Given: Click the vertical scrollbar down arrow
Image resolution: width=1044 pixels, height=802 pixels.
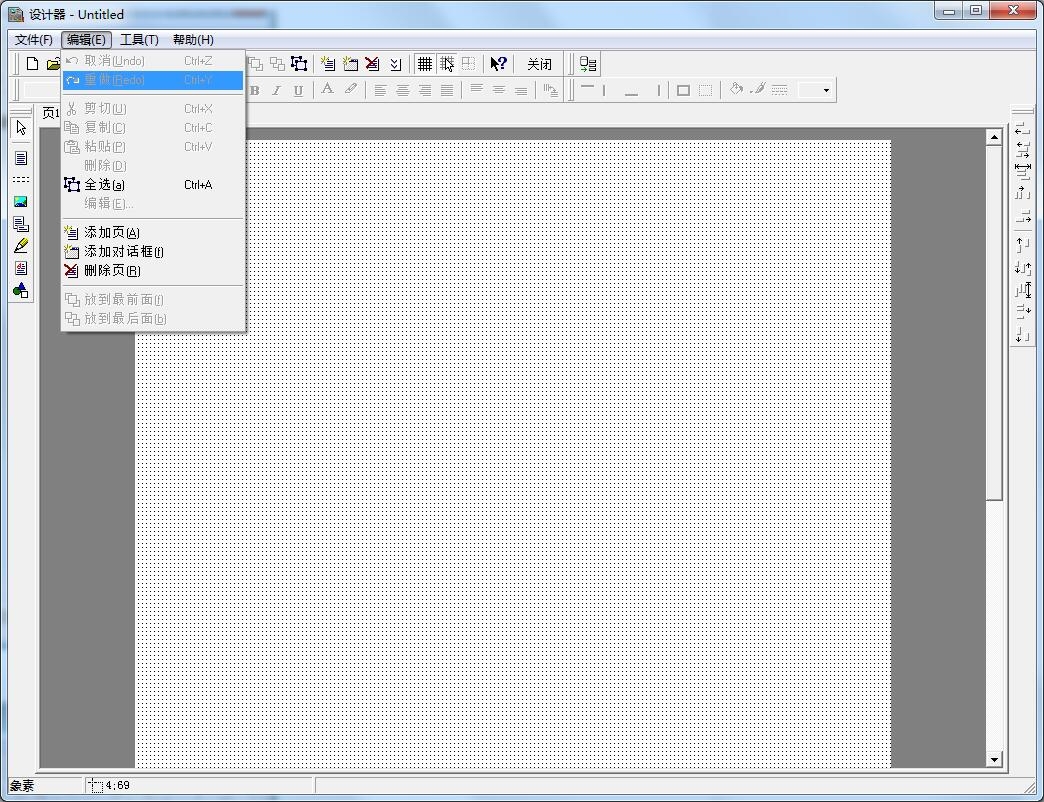Looking at the screenshot, I should coord(994,759).
